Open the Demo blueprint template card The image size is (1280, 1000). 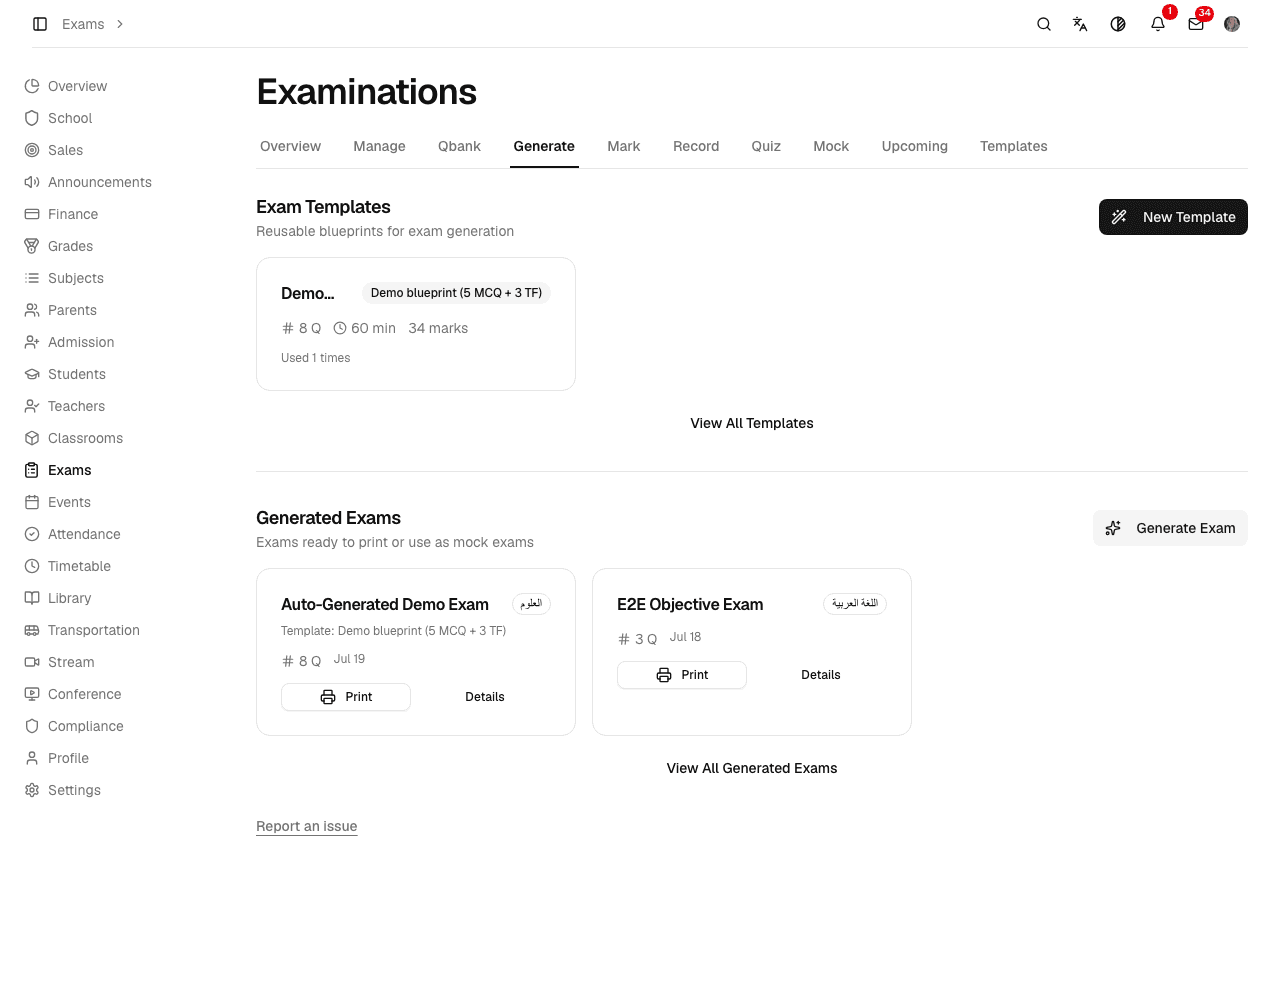[416, 324]
